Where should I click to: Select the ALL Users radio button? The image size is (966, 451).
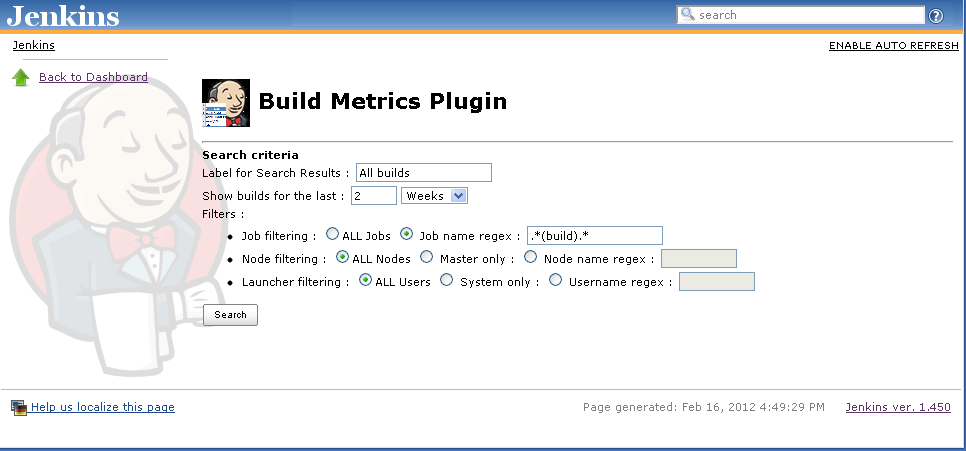coord(365,280)
